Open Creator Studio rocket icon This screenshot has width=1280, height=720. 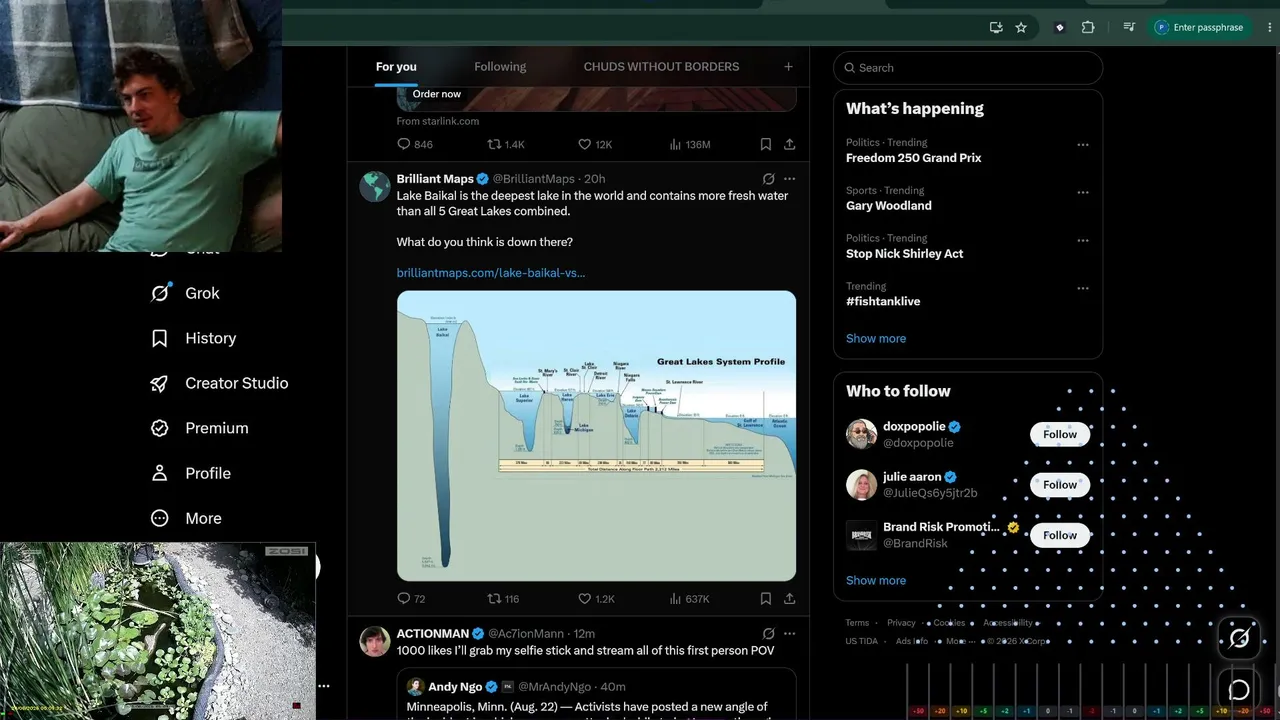pos(159,383)
